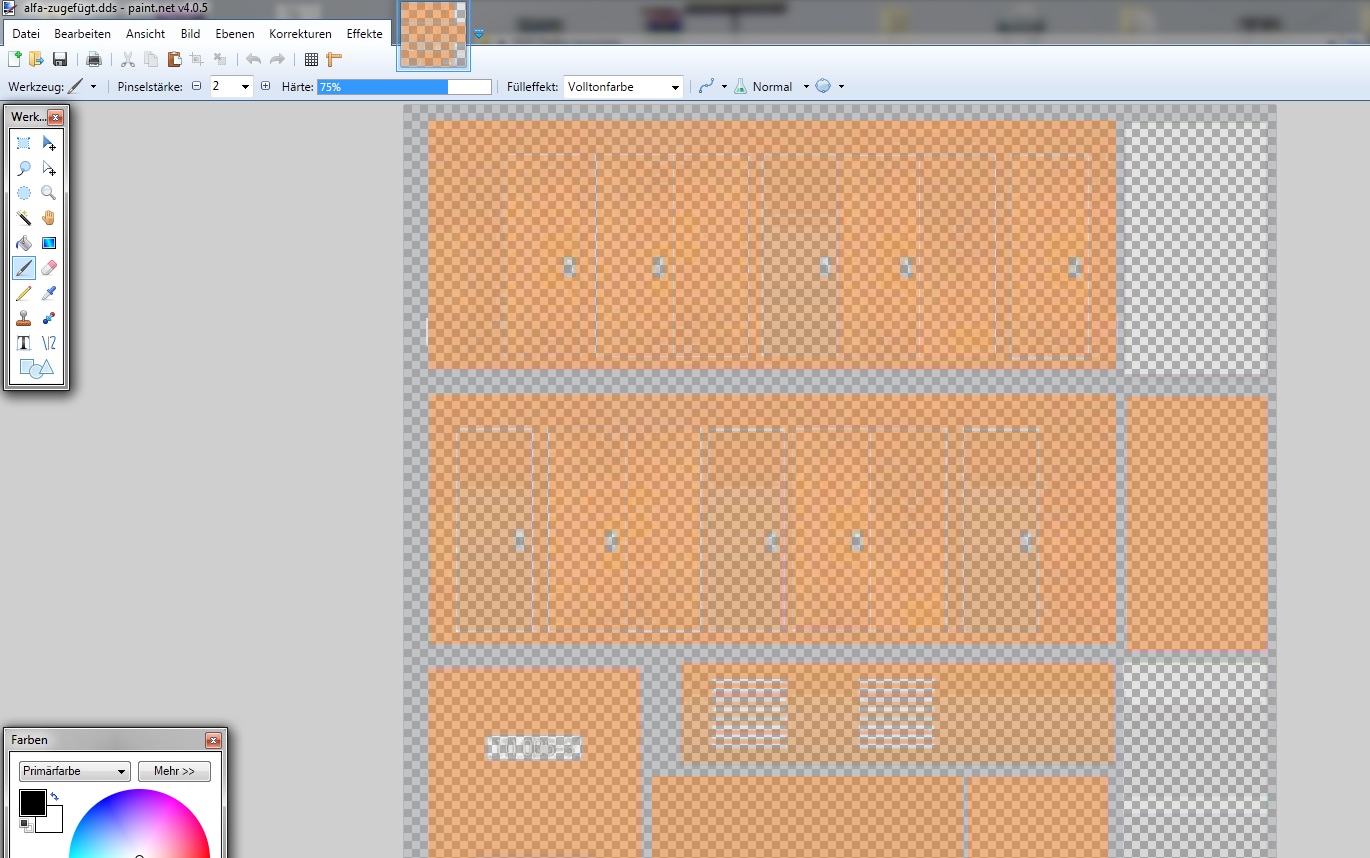Select the Pencil tool
The height and width of the screenshot is (858, 1370).
click(x=24, y=293)
